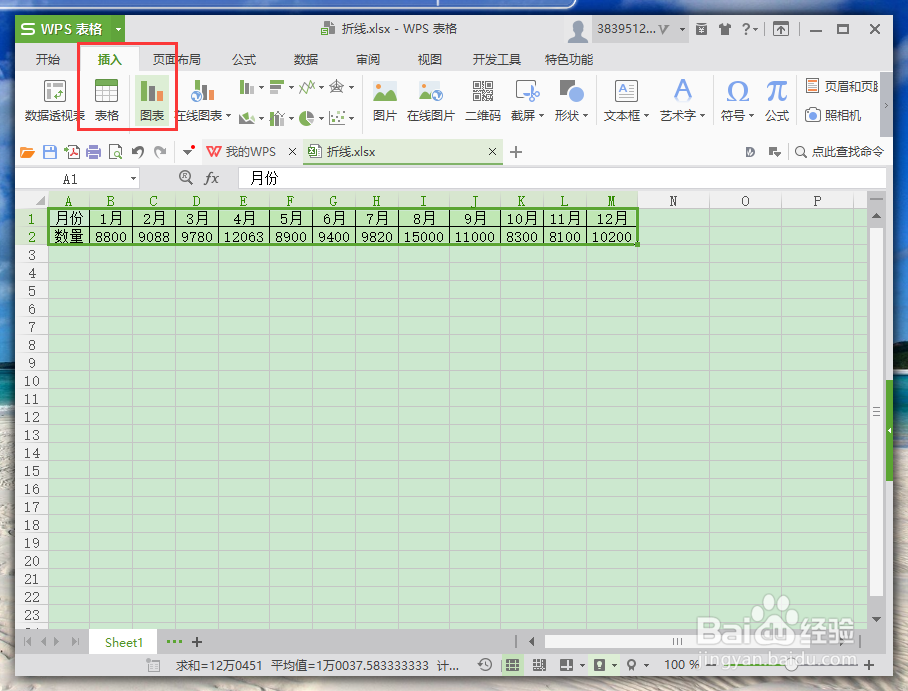Click the formula bar showing 月份
908x691 pixels.
(x=562, y=178)
